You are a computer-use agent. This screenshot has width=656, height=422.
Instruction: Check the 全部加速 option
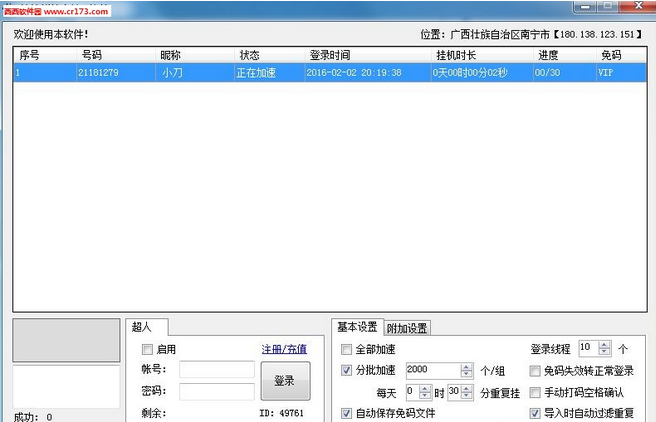(x=347, y=349)
